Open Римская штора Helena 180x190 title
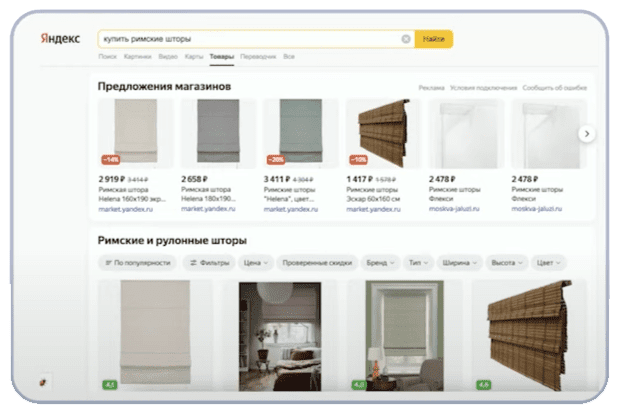 [208, 194]
